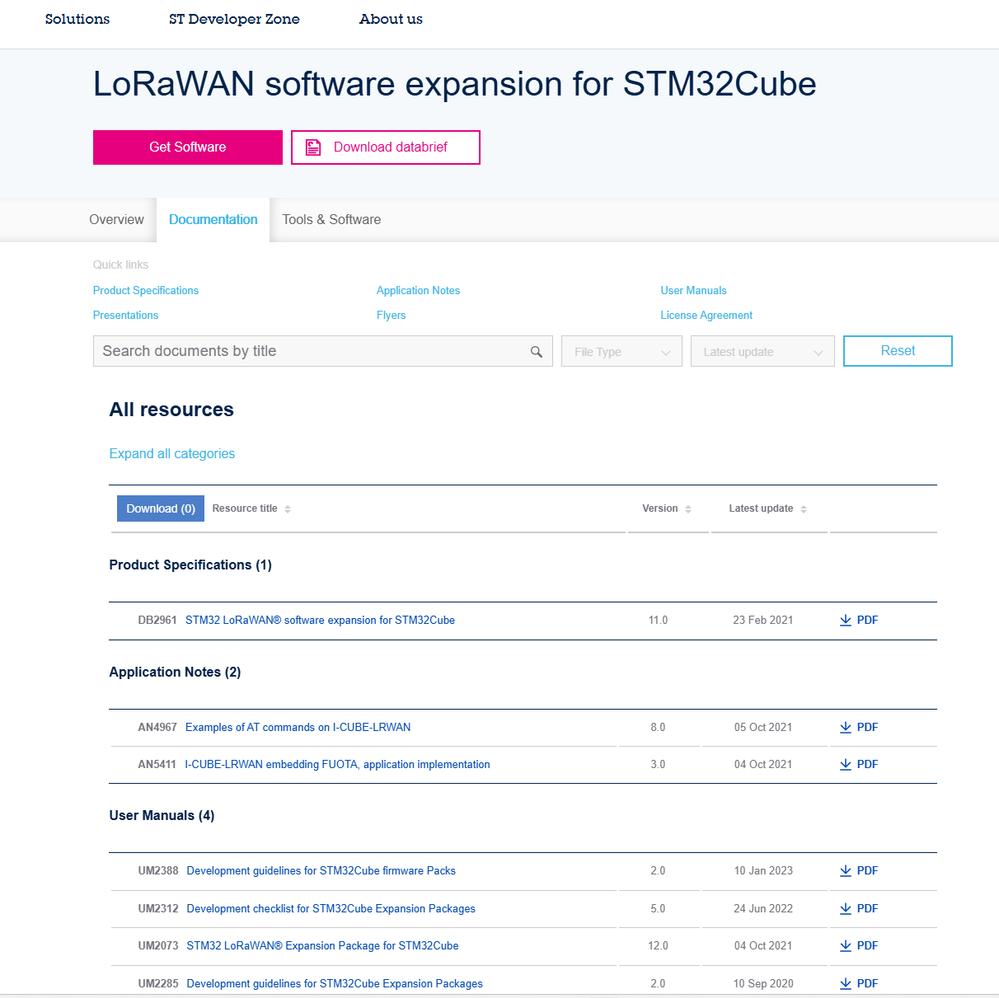Open Examples of AT commands document

298,727
